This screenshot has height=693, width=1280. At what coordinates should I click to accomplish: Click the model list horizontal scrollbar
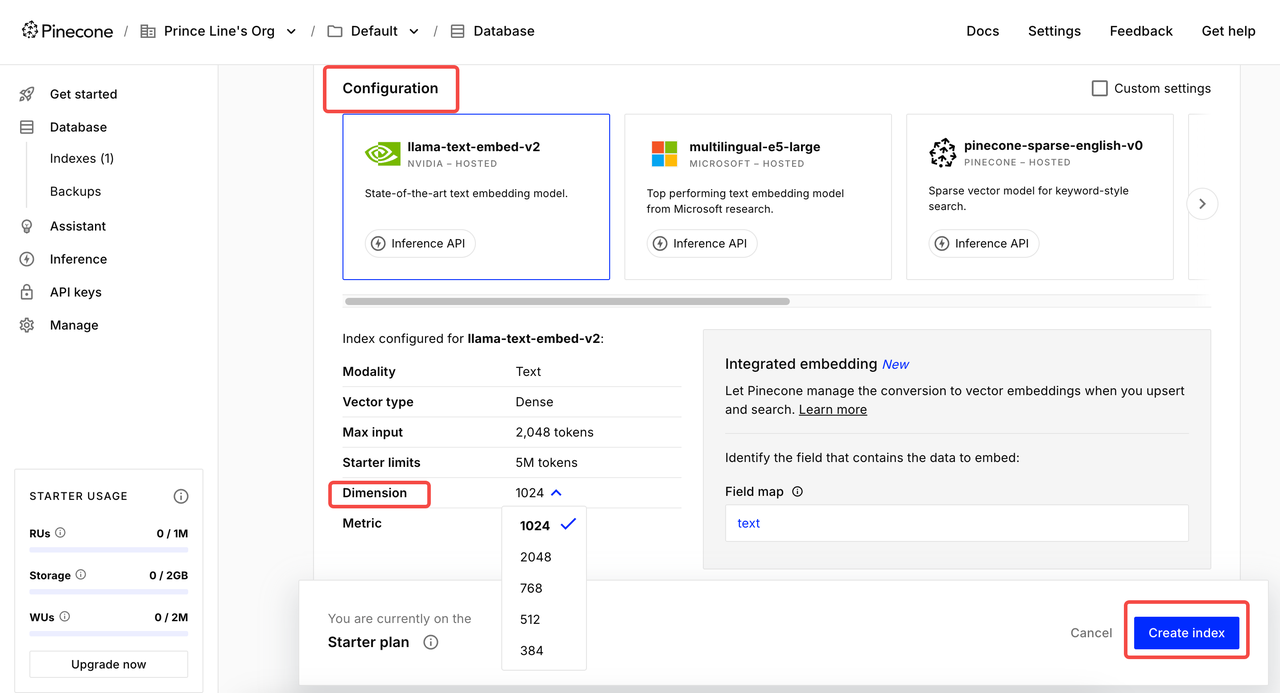pyautogui.click(x=567, y=301)
